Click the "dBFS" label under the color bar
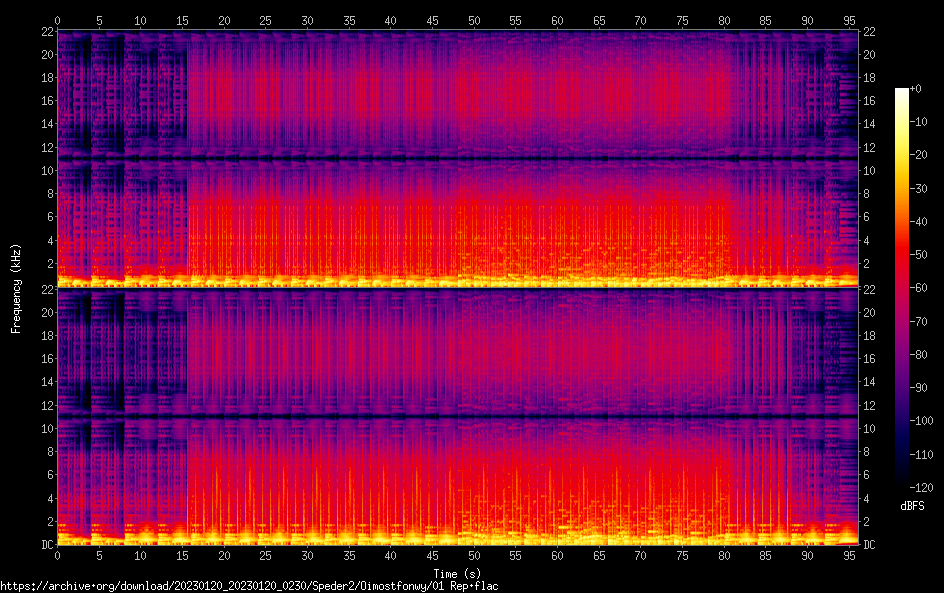944x593 pixels. 911,507
